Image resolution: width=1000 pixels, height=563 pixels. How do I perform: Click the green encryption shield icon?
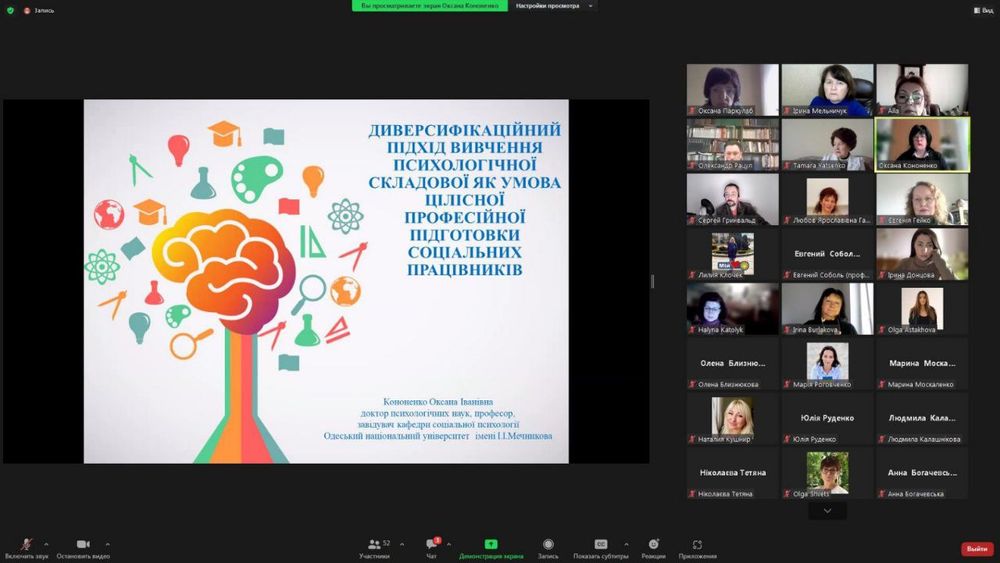(x=9, y=10)
